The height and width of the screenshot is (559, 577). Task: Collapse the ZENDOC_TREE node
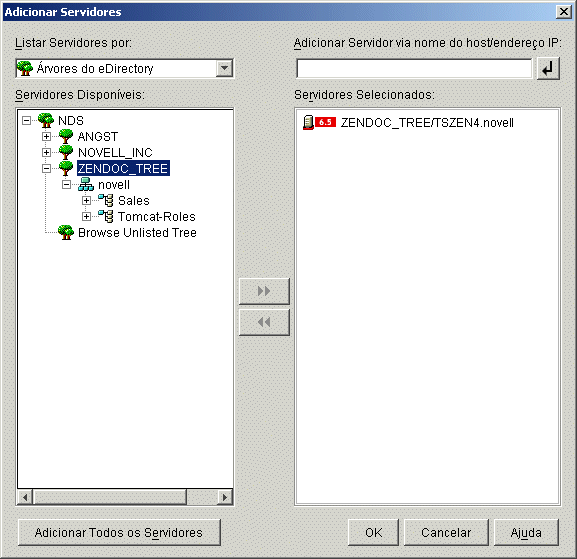point(46,169)
